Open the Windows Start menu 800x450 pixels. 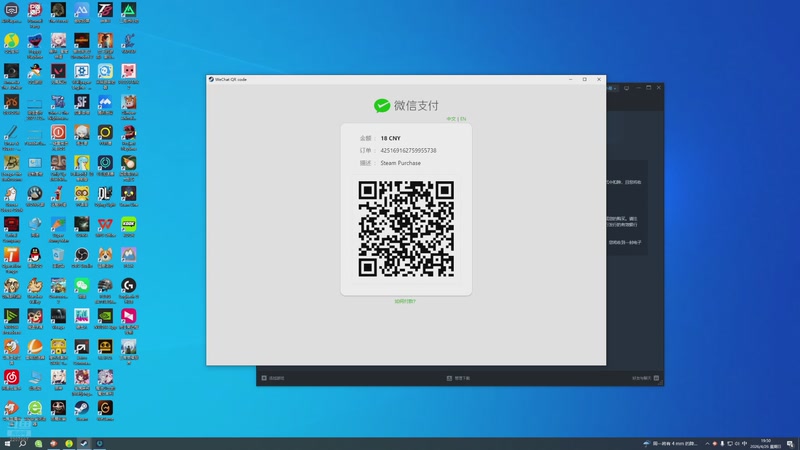[7, 444]
